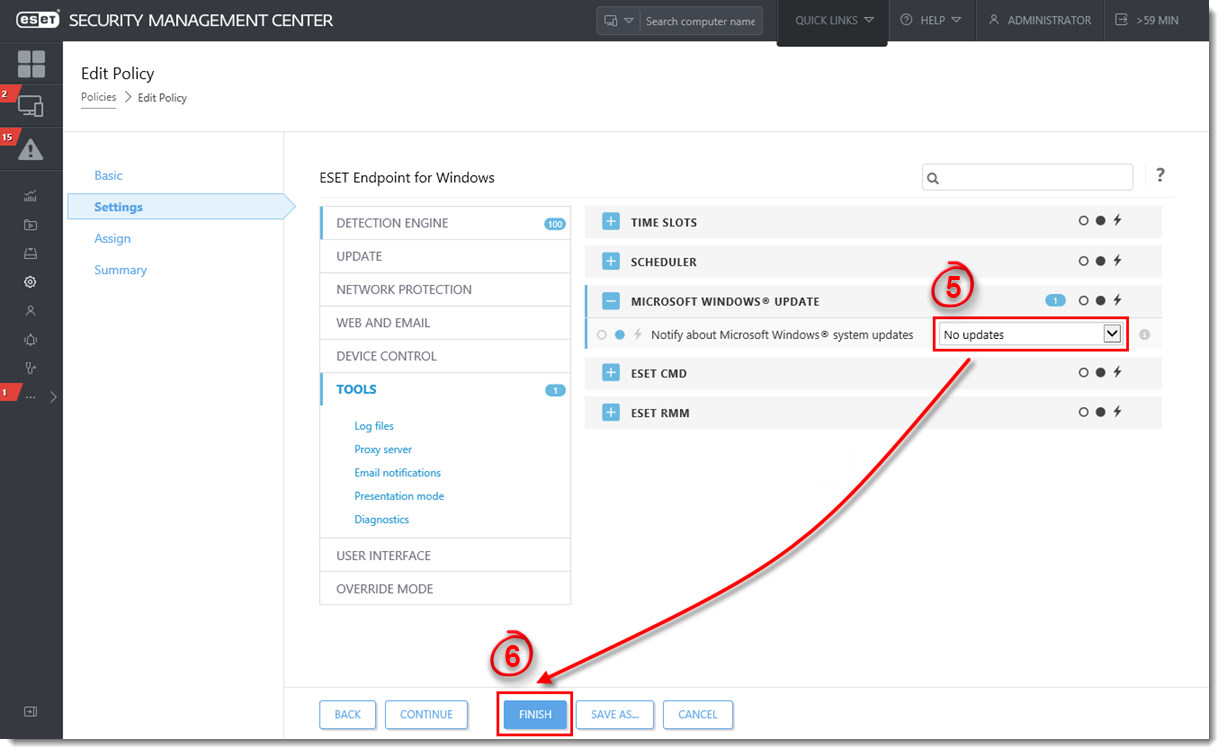This screenshot has width=1224, height=754.
Task: Select filled circle apply flag on Time Slots row
Action: click(1100, 221)
